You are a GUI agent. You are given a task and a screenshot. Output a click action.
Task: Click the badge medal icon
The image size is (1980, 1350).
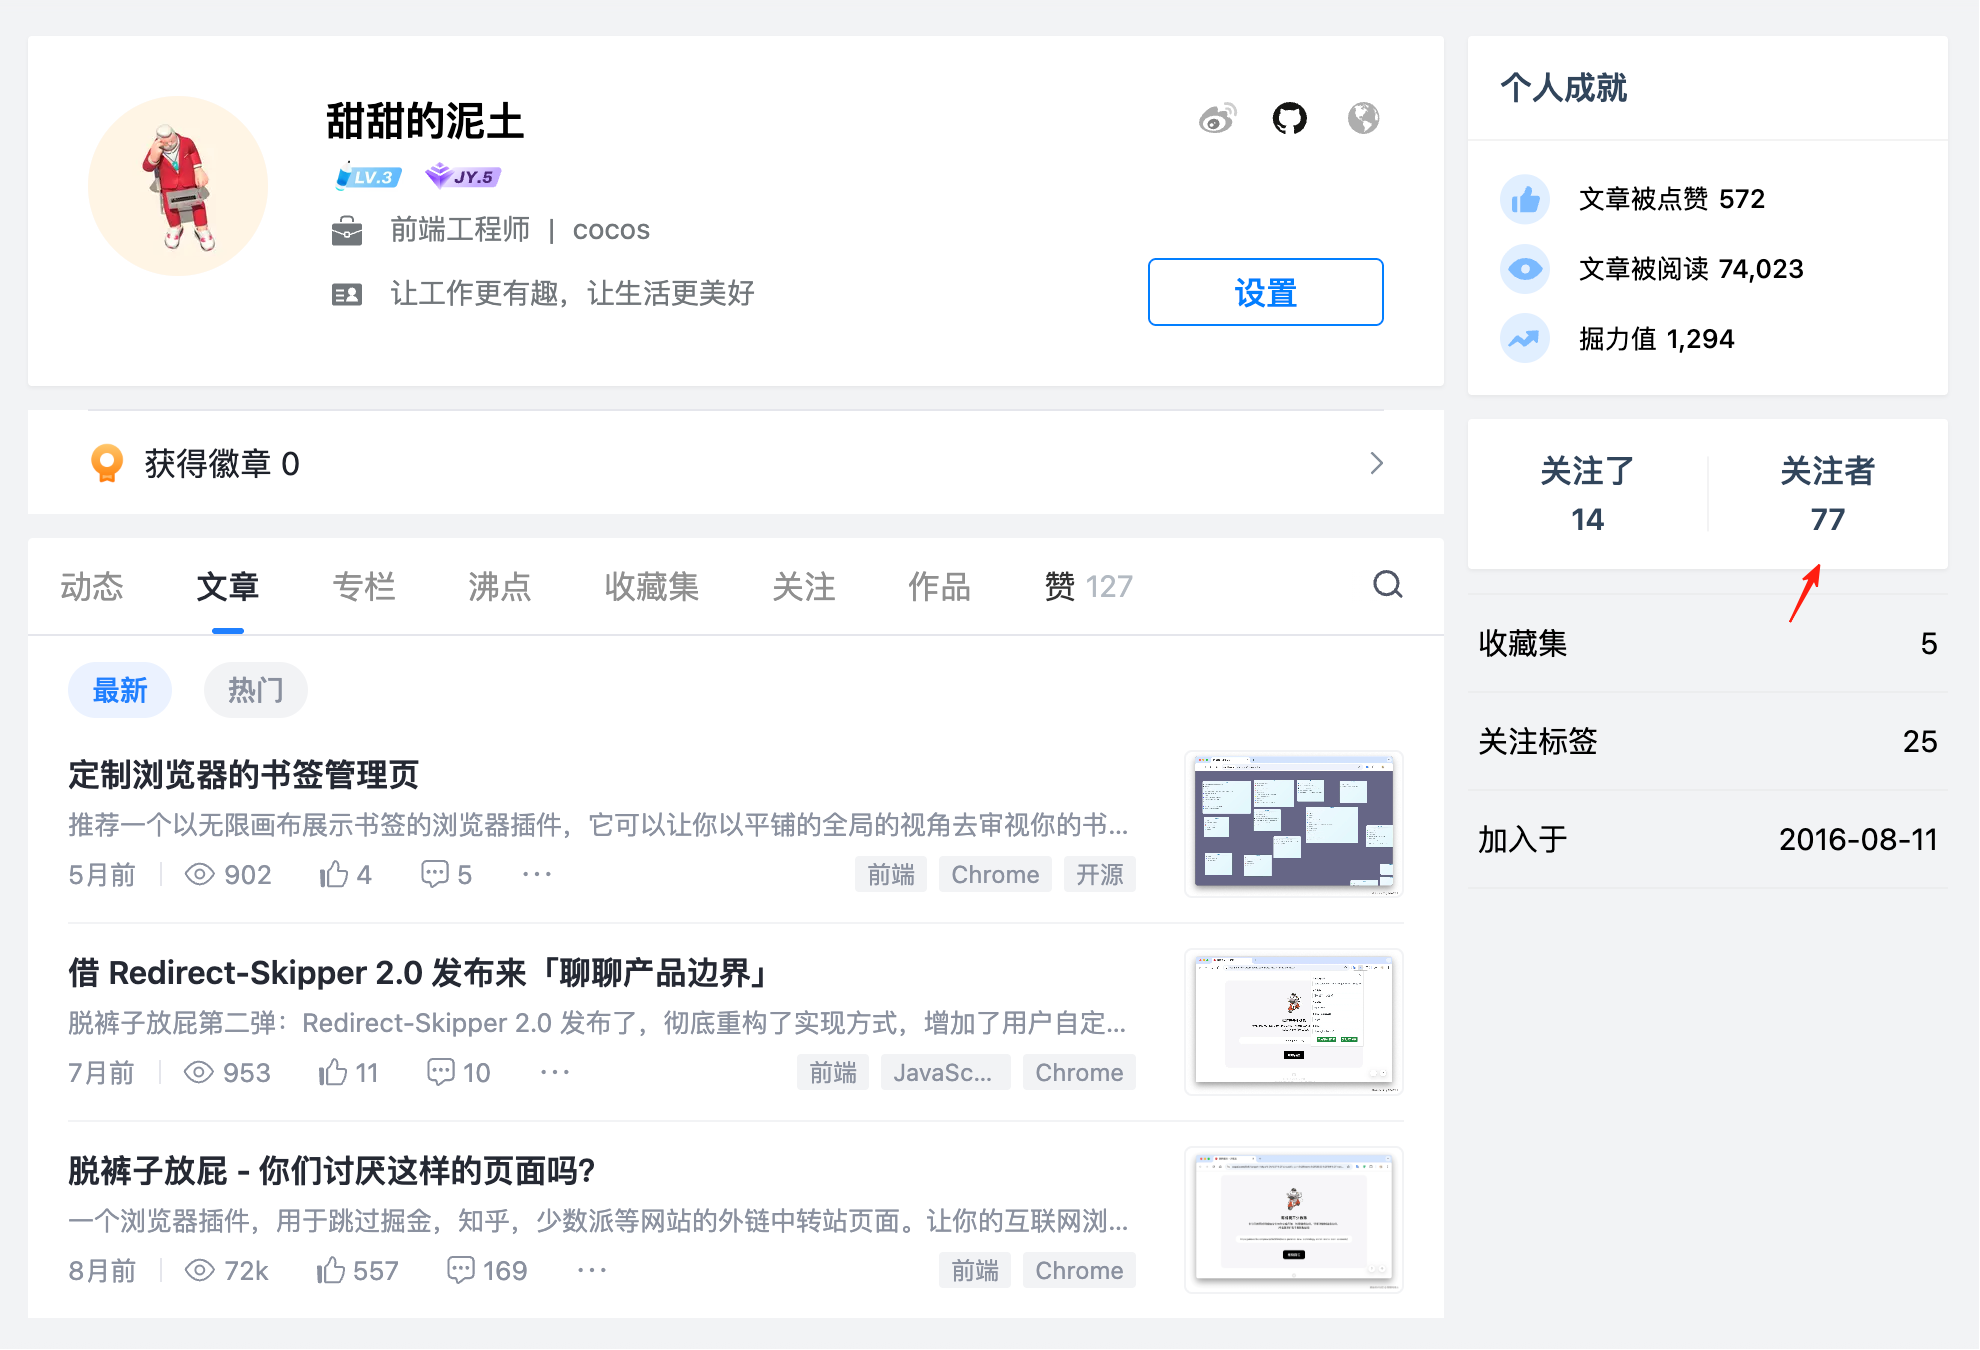[107, 464]
